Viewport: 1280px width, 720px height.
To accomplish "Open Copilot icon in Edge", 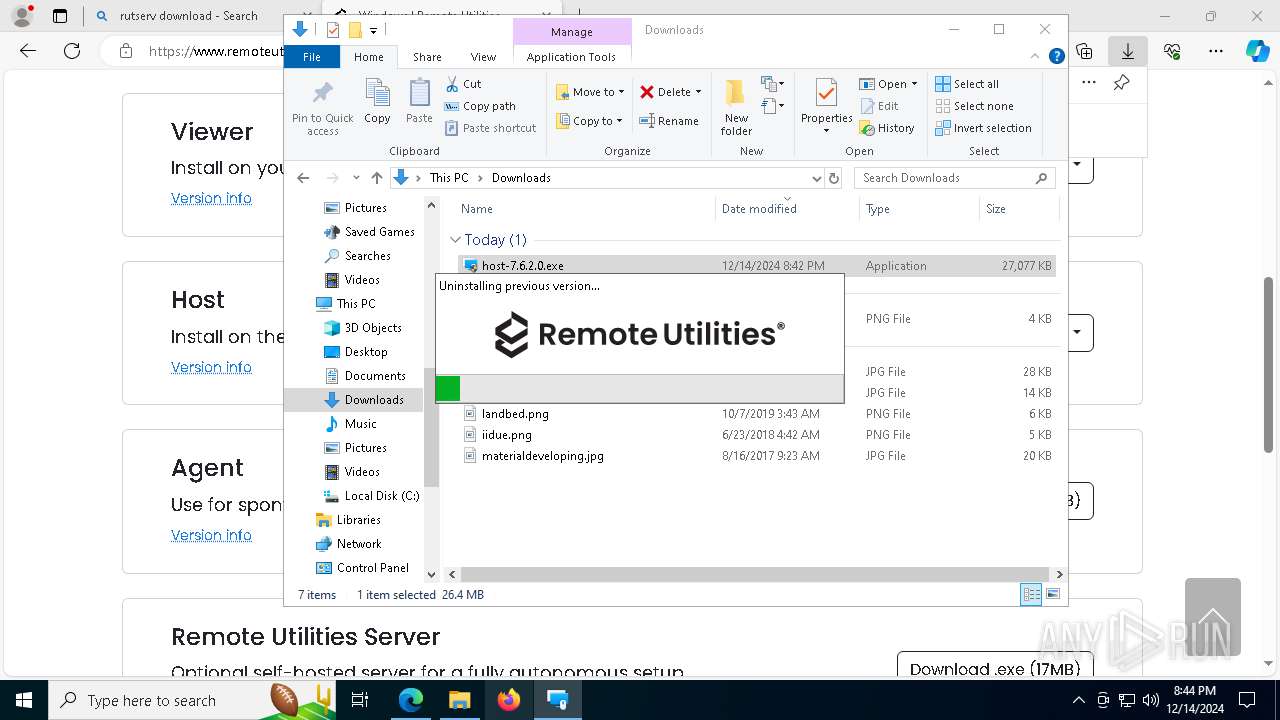I will 1257,51.
